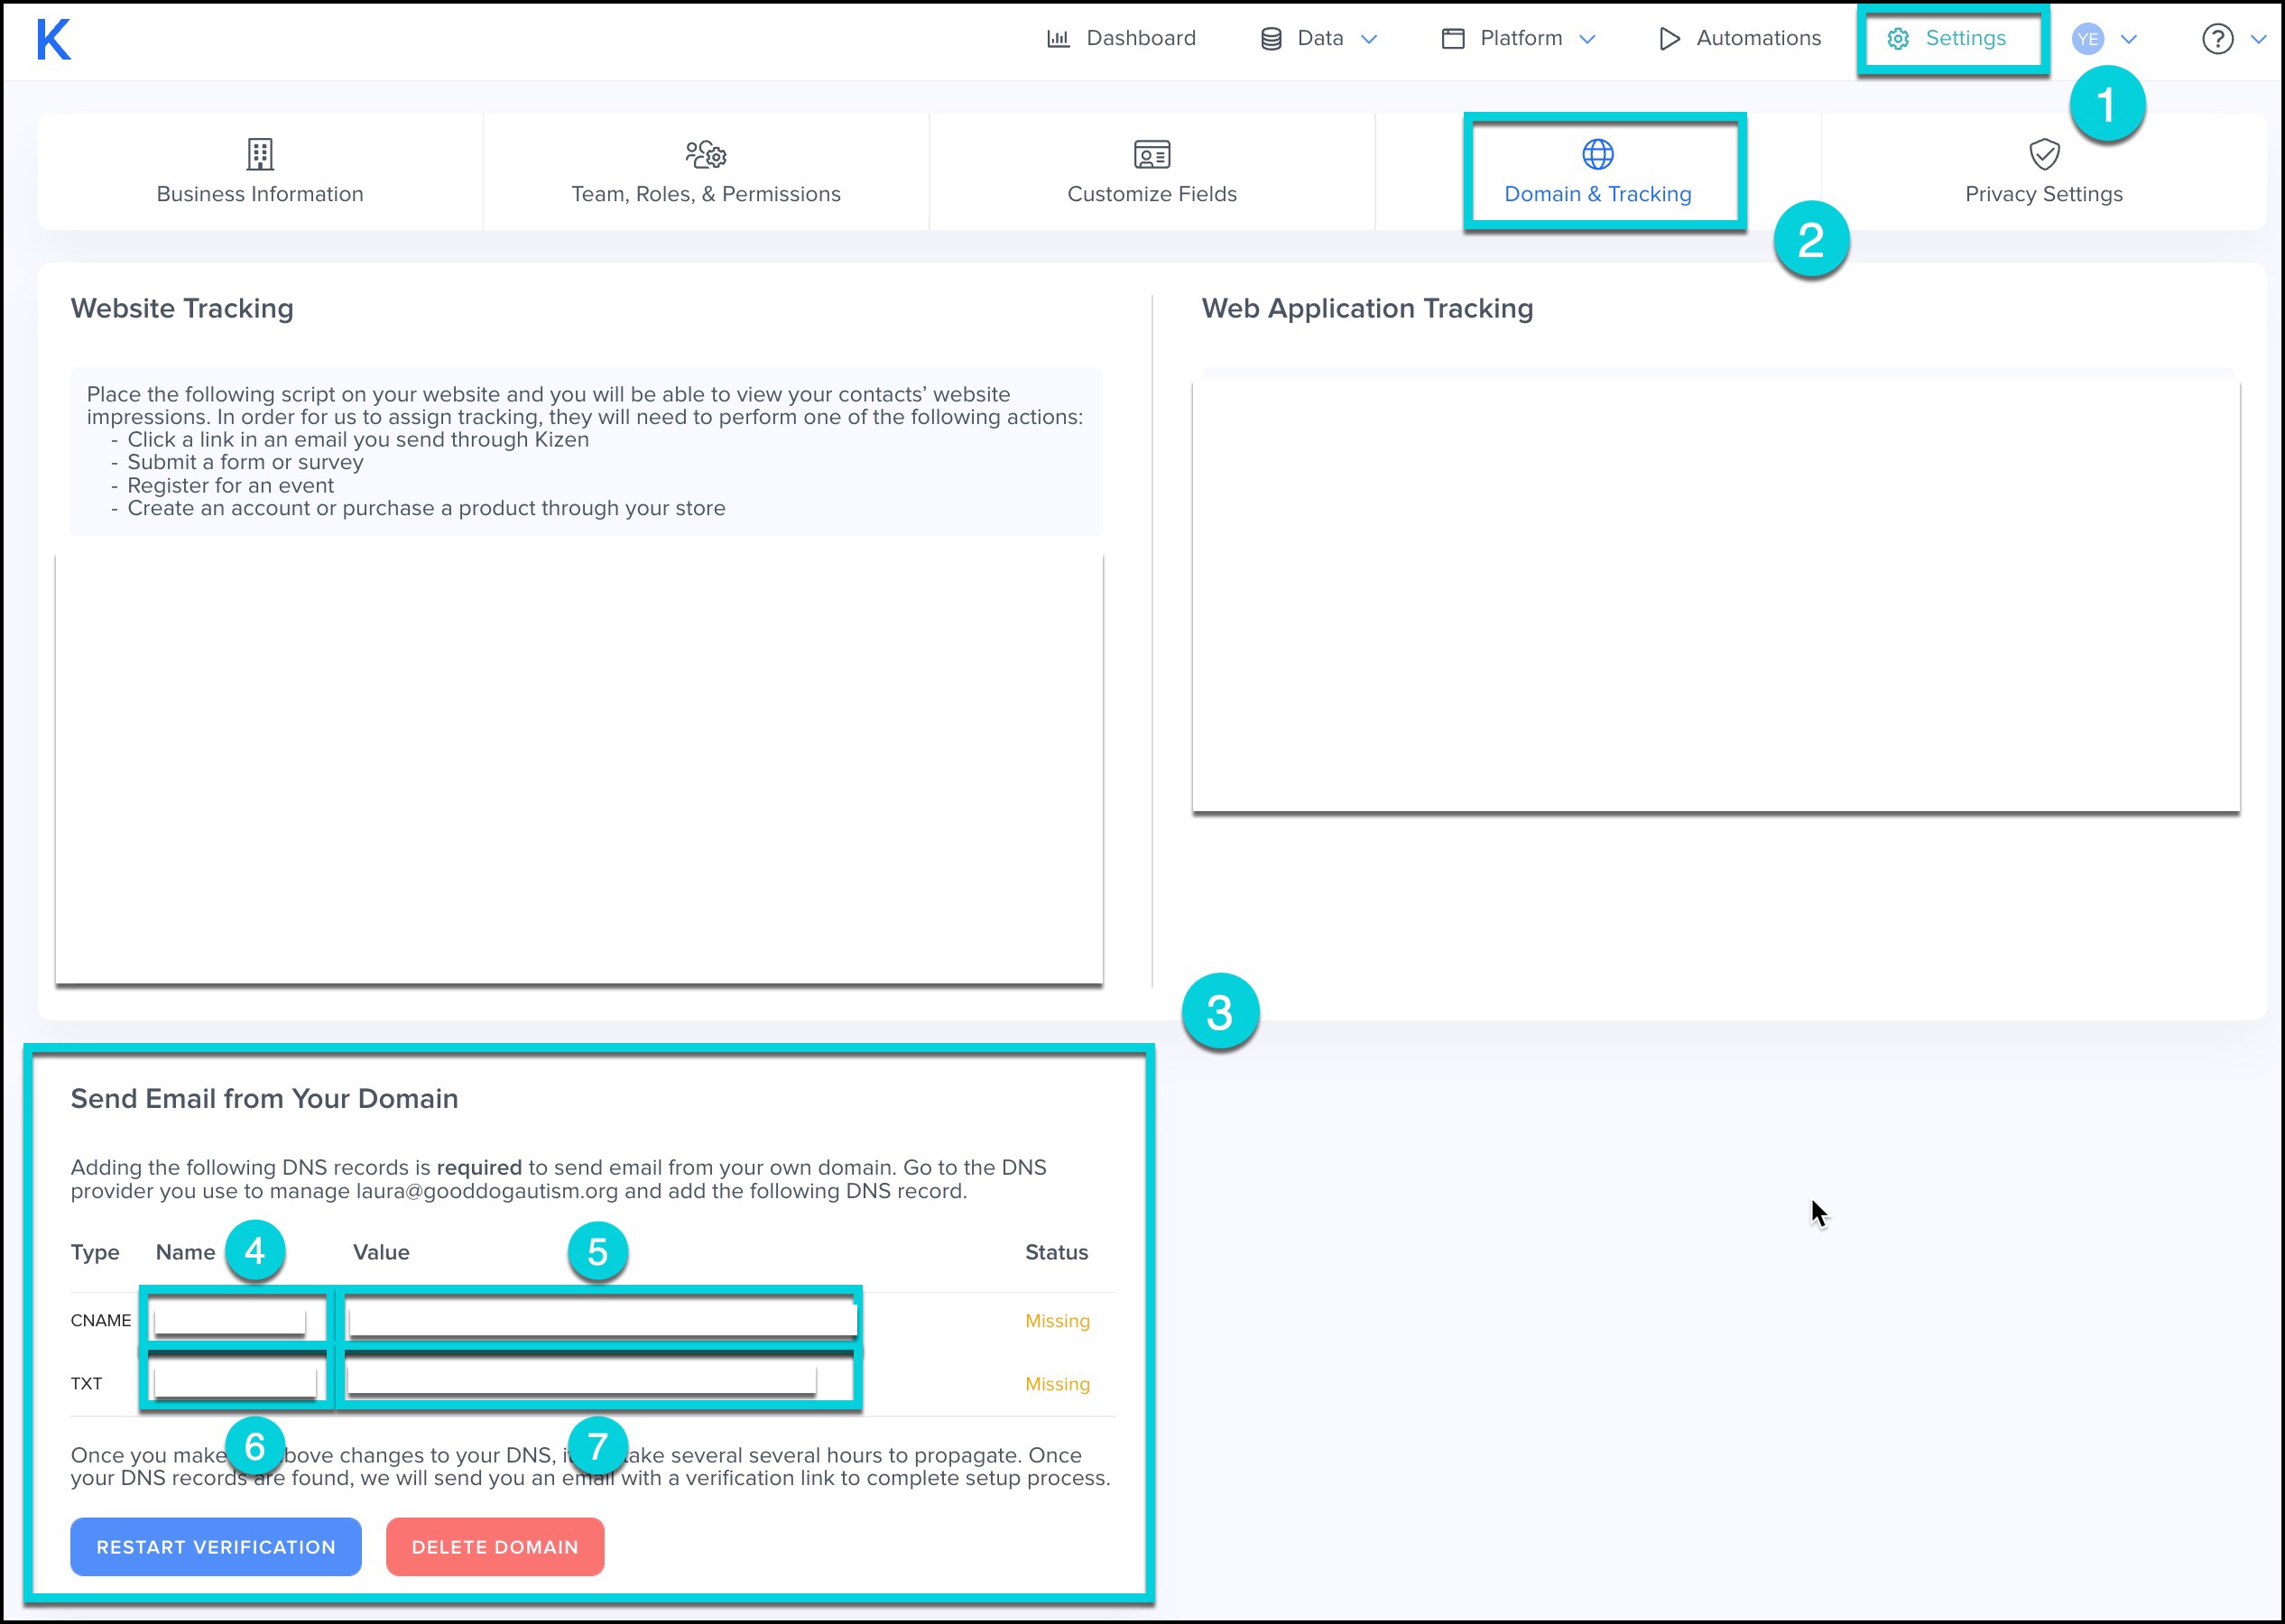Open the Business Information tab
The image size is (2285, 1624).
[260, 172]
